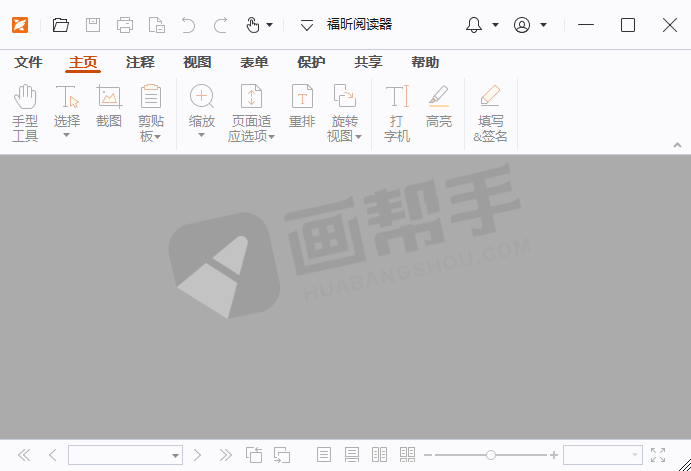Click the print icon in title bar

click(x=125, y=25)
